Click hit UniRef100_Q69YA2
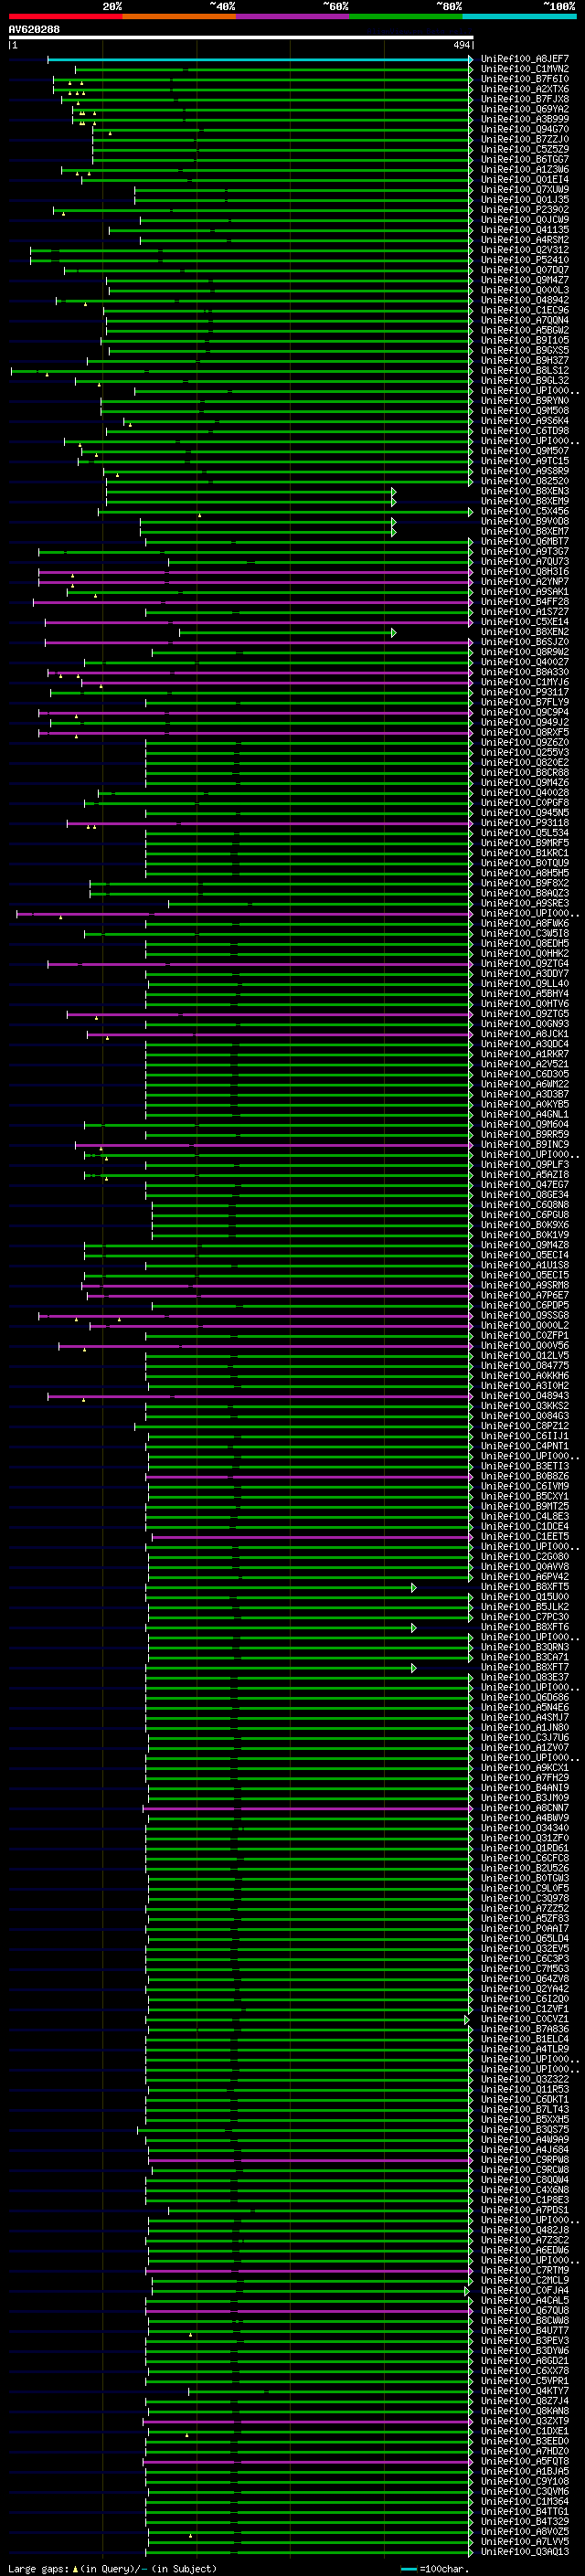The width and height of the screenshot is (585, 2576). [x=525, y=110]
